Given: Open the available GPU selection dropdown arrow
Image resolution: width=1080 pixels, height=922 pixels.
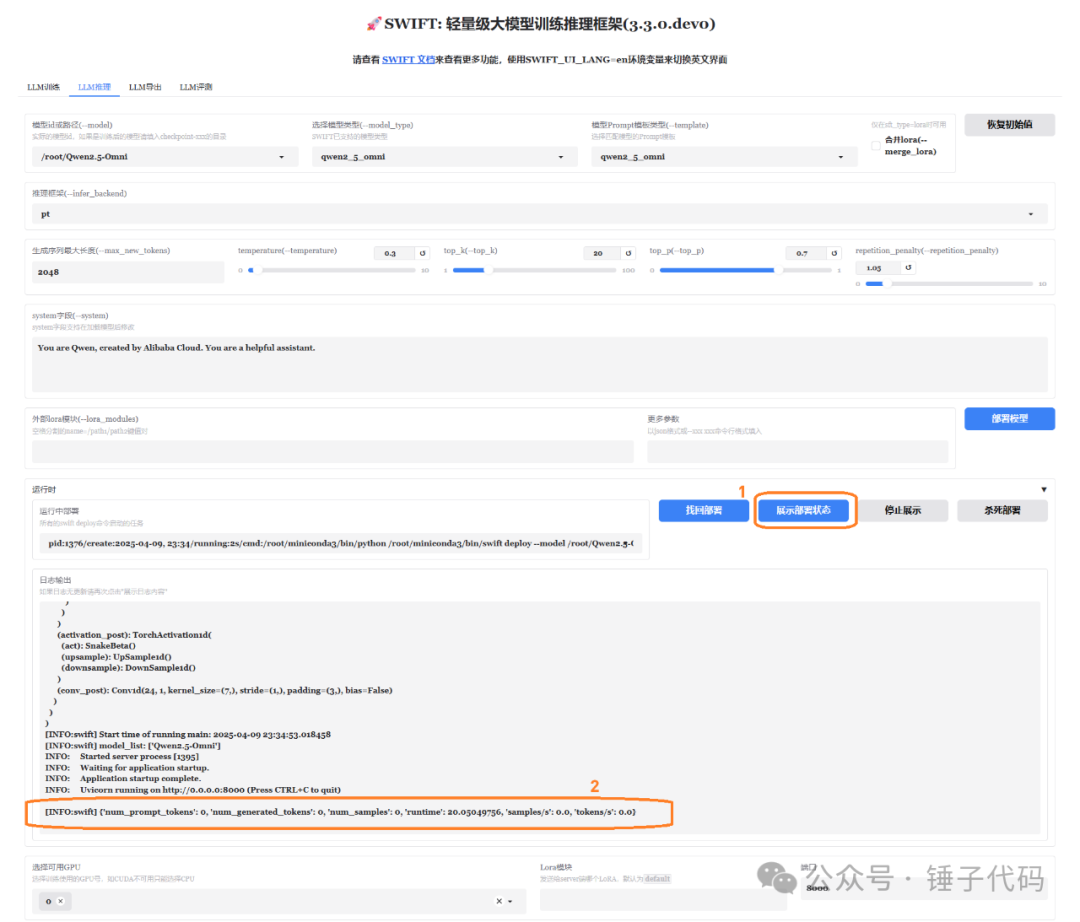Looking at the screenshot, I should pyautogui.click(x=510, y=901).
